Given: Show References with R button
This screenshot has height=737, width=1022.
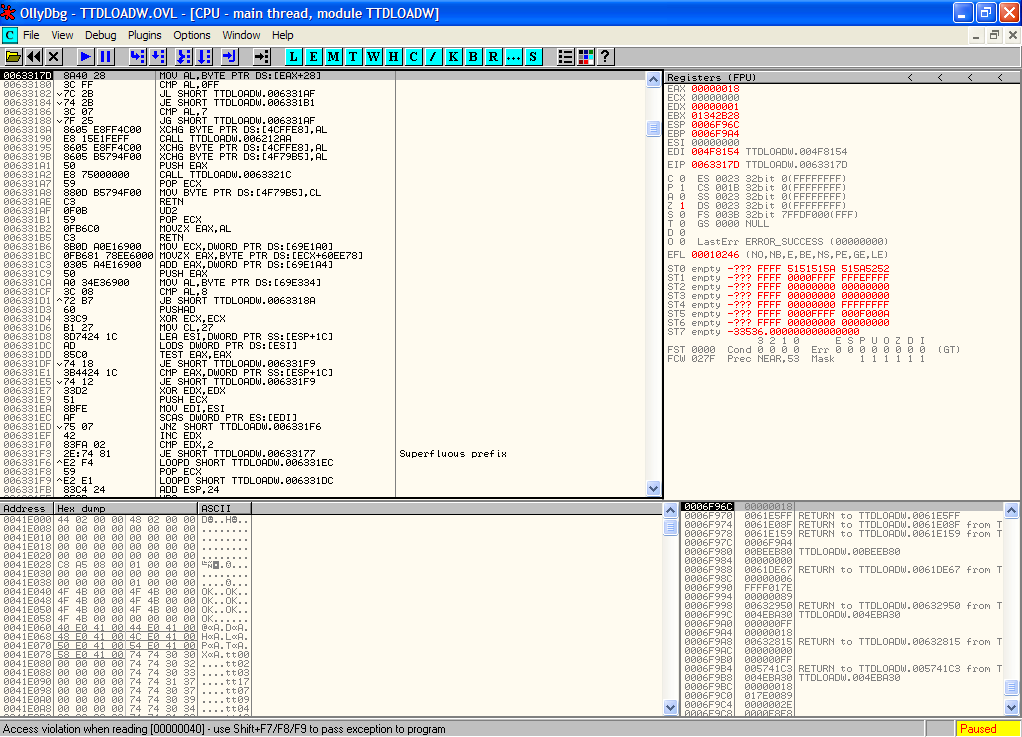Looking at the screenshot, I should 493,57.
